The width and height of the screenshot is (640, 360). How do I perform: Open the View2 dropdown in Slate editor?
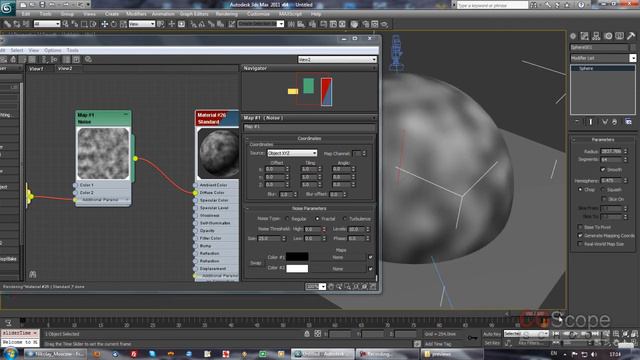point(337,60)
